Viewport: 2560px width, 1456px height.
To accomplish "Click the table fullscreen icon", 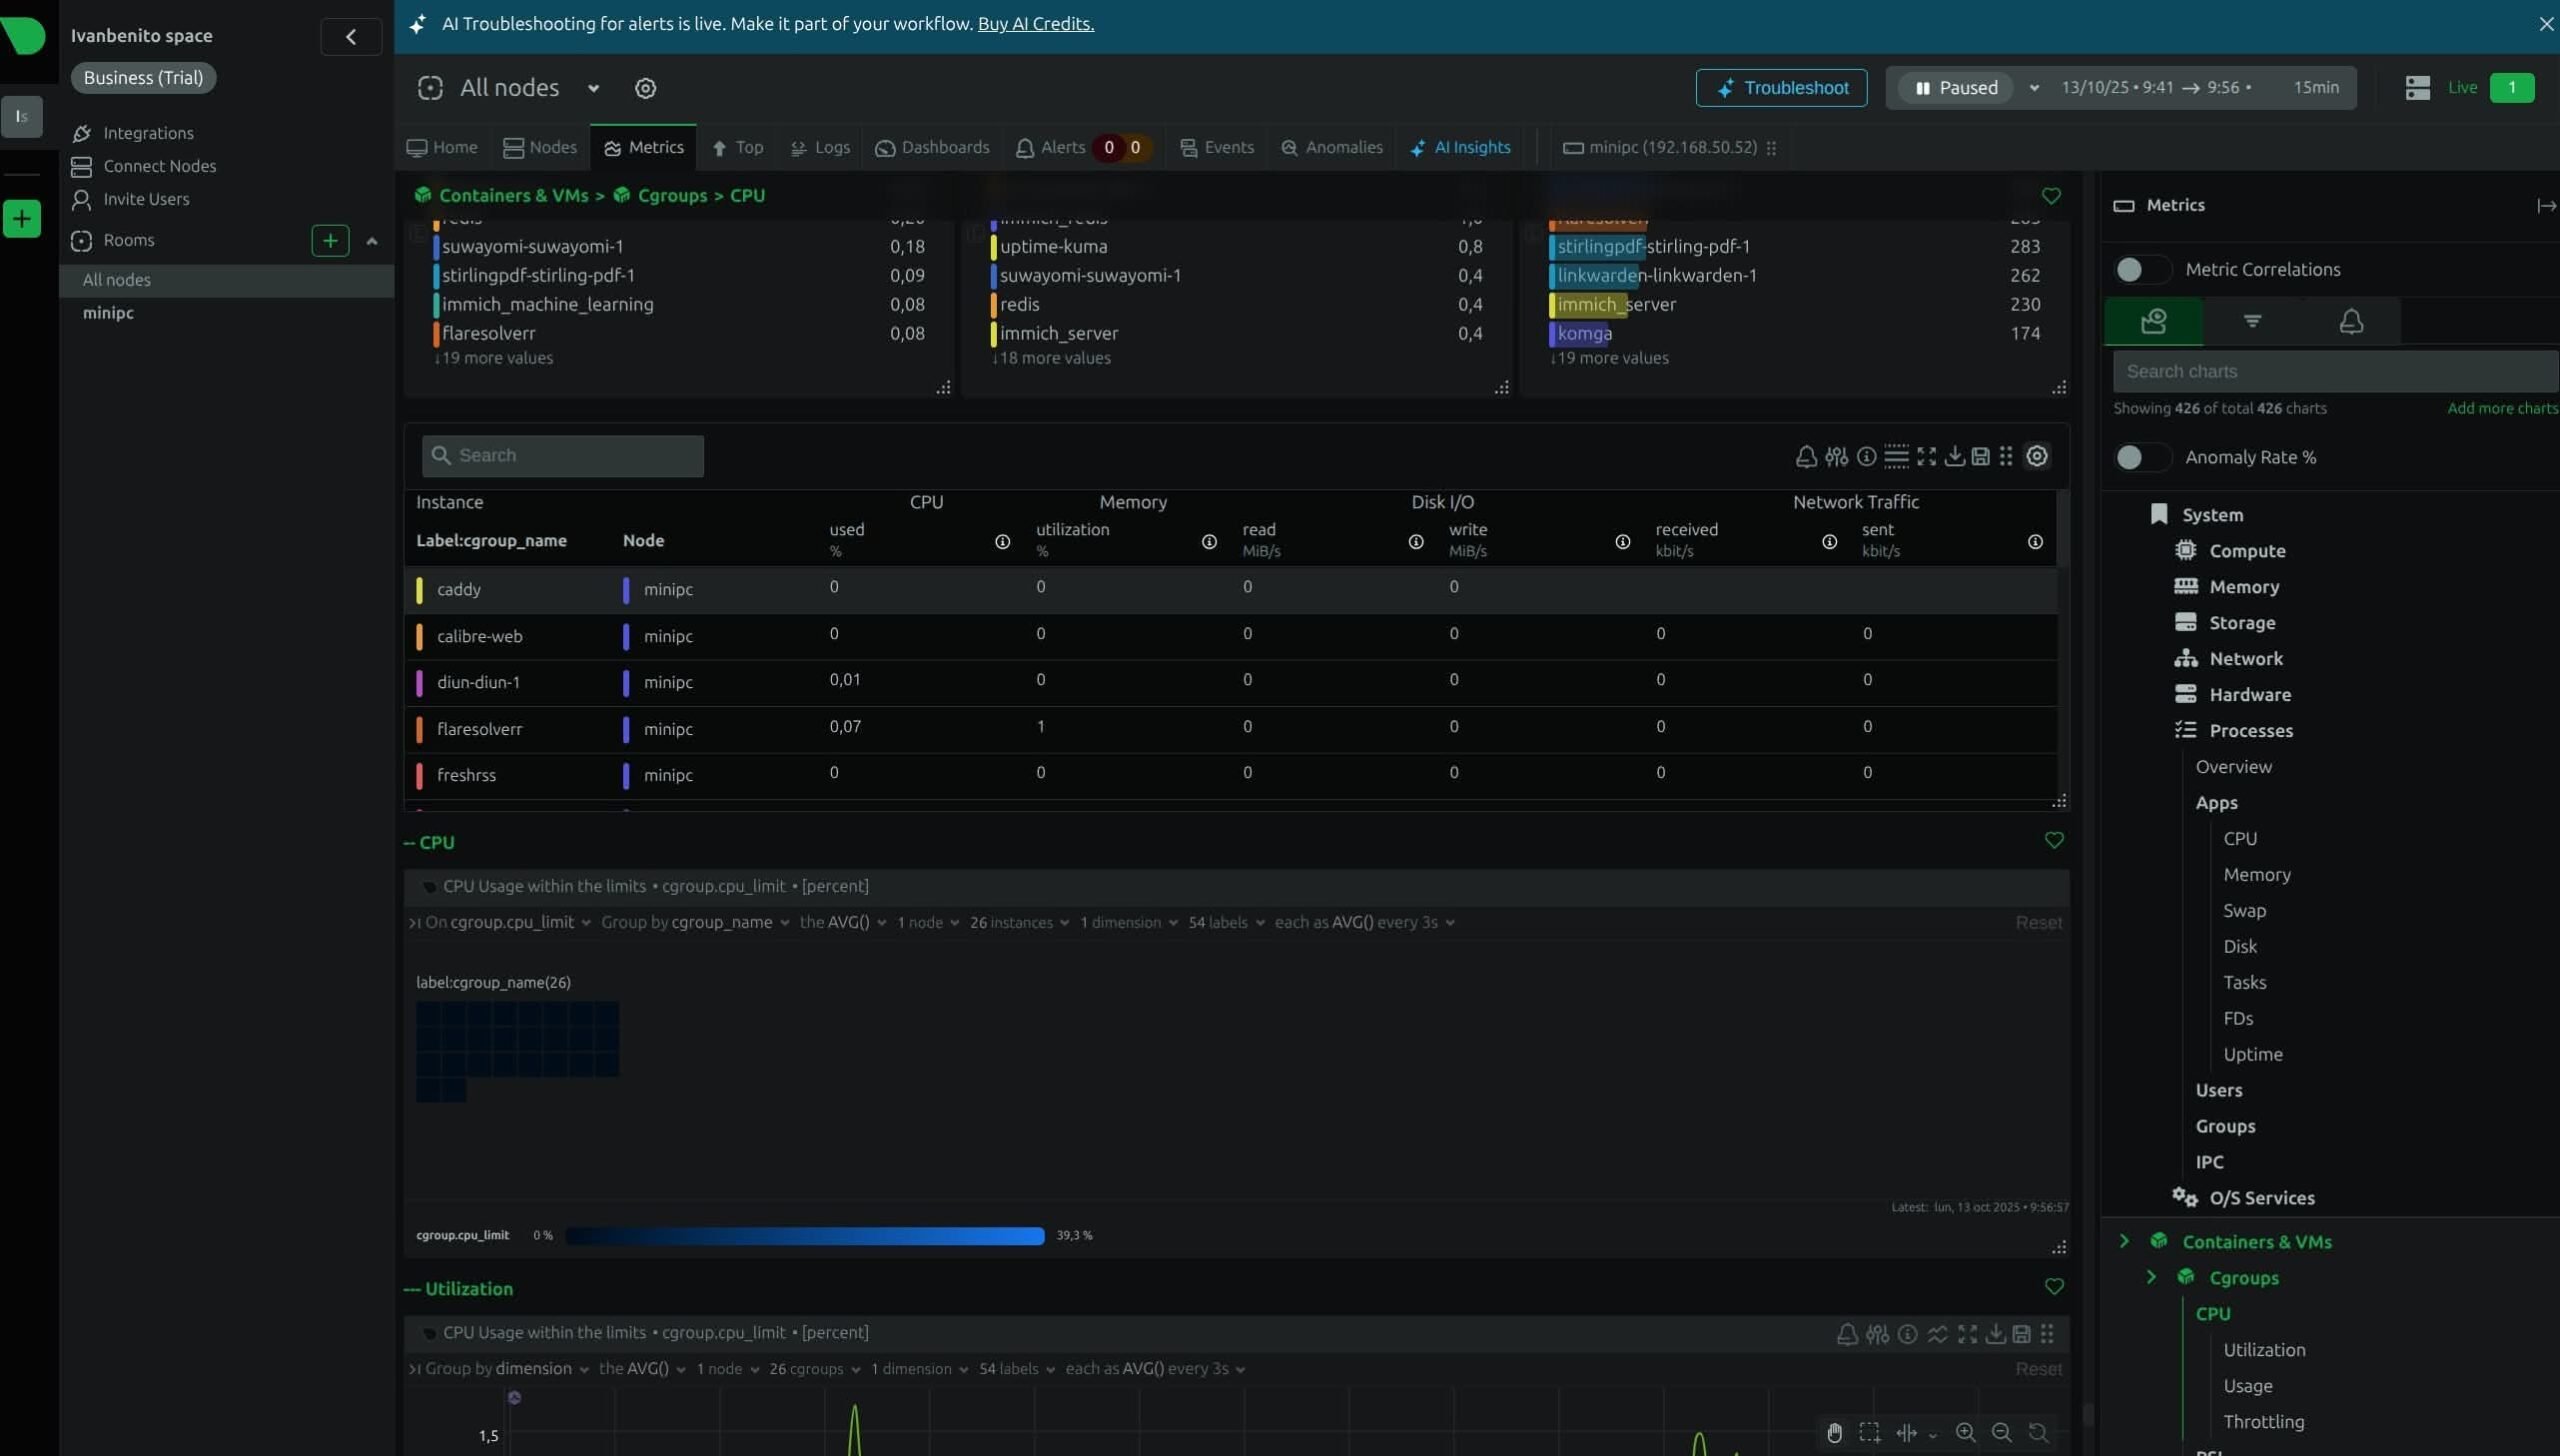I will 1926,457.
